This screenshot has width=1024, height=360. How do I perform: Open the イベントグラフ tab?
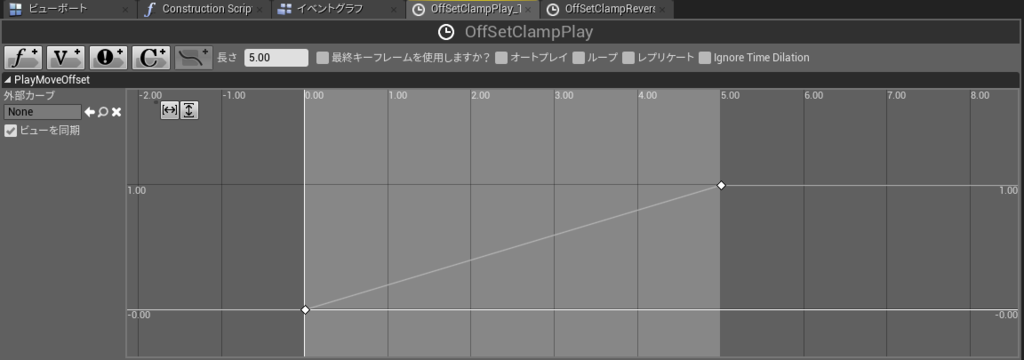(x=337, y=9)
